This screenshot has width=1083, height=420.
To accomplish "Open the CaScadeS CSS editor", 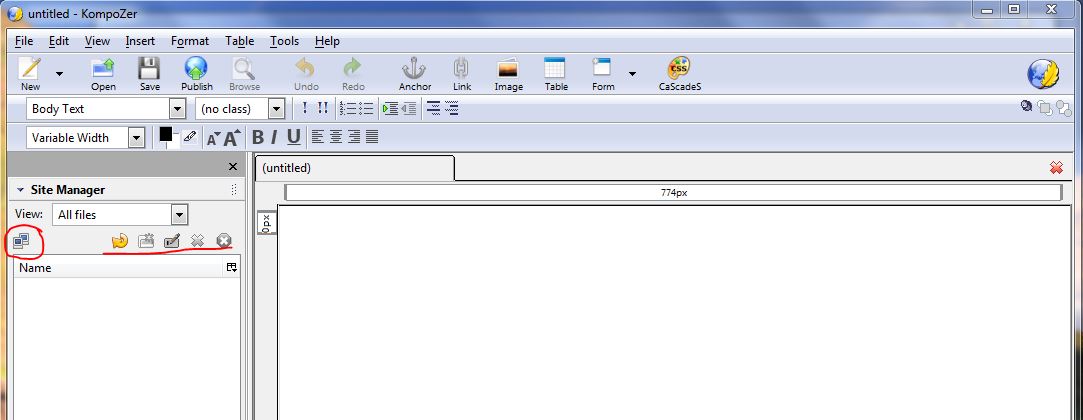I will click(680, 74).
